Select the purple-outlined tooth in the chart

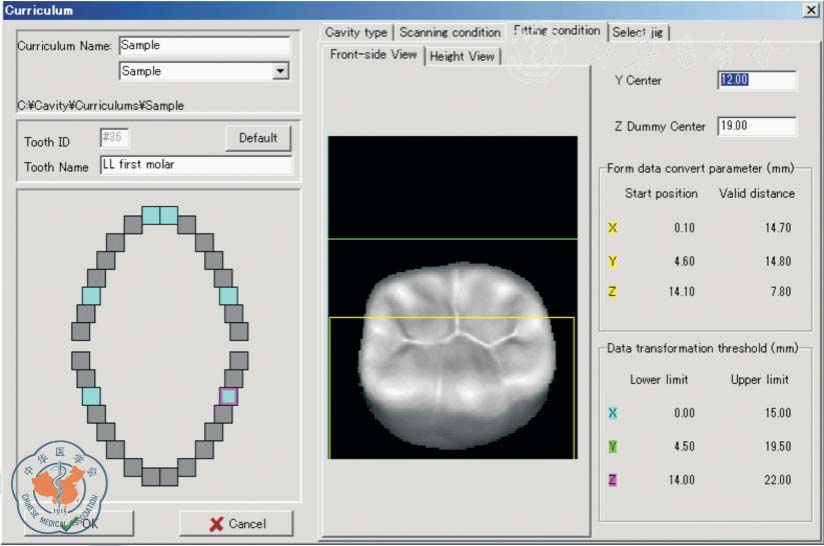click(229, 396)
